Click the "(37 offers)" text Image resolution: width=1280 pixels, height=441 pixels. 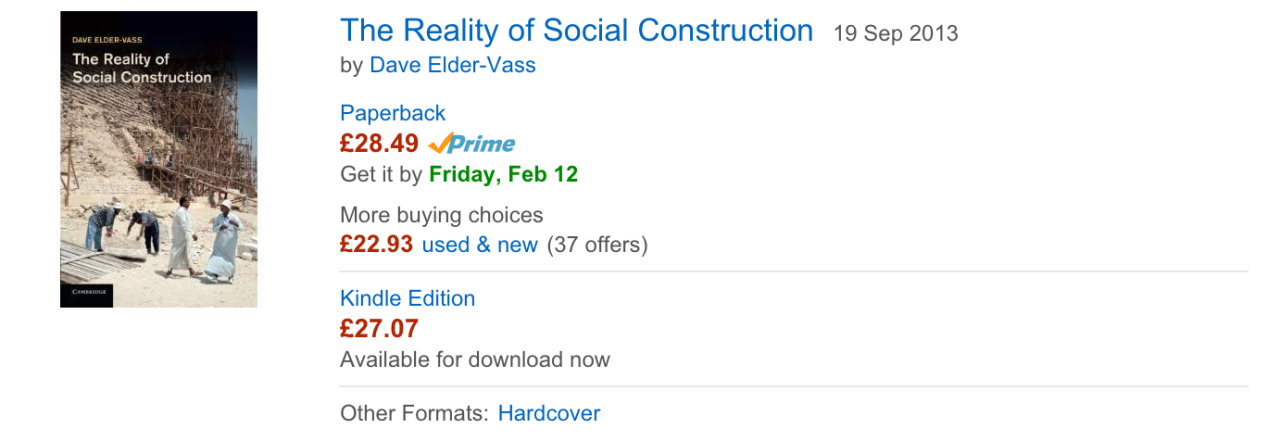(597, 244)
